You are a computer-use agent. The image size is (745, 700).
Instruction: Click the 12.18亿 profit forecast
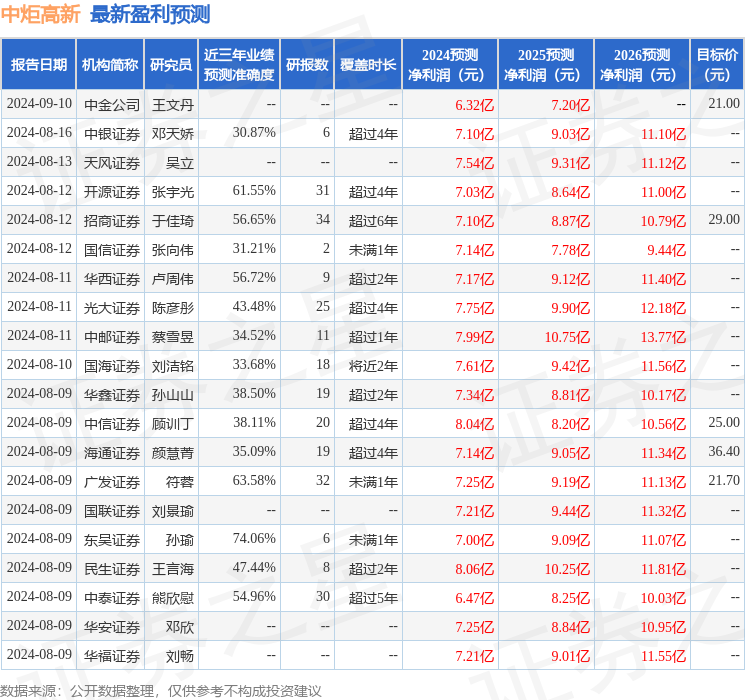click(x=663, y=308)
